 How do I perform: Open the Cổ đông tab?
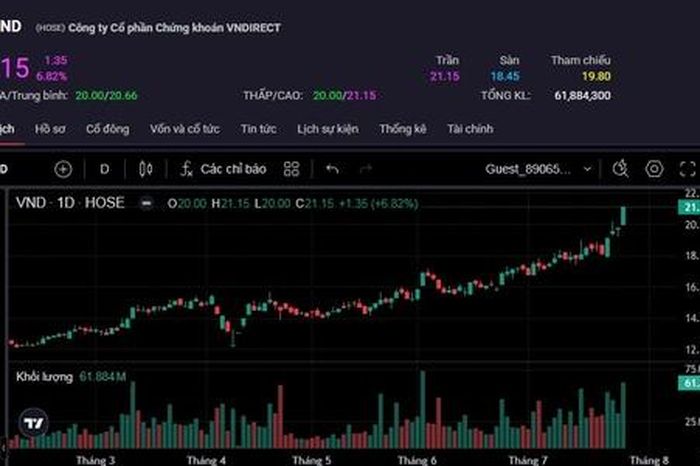tap(108, 129)
